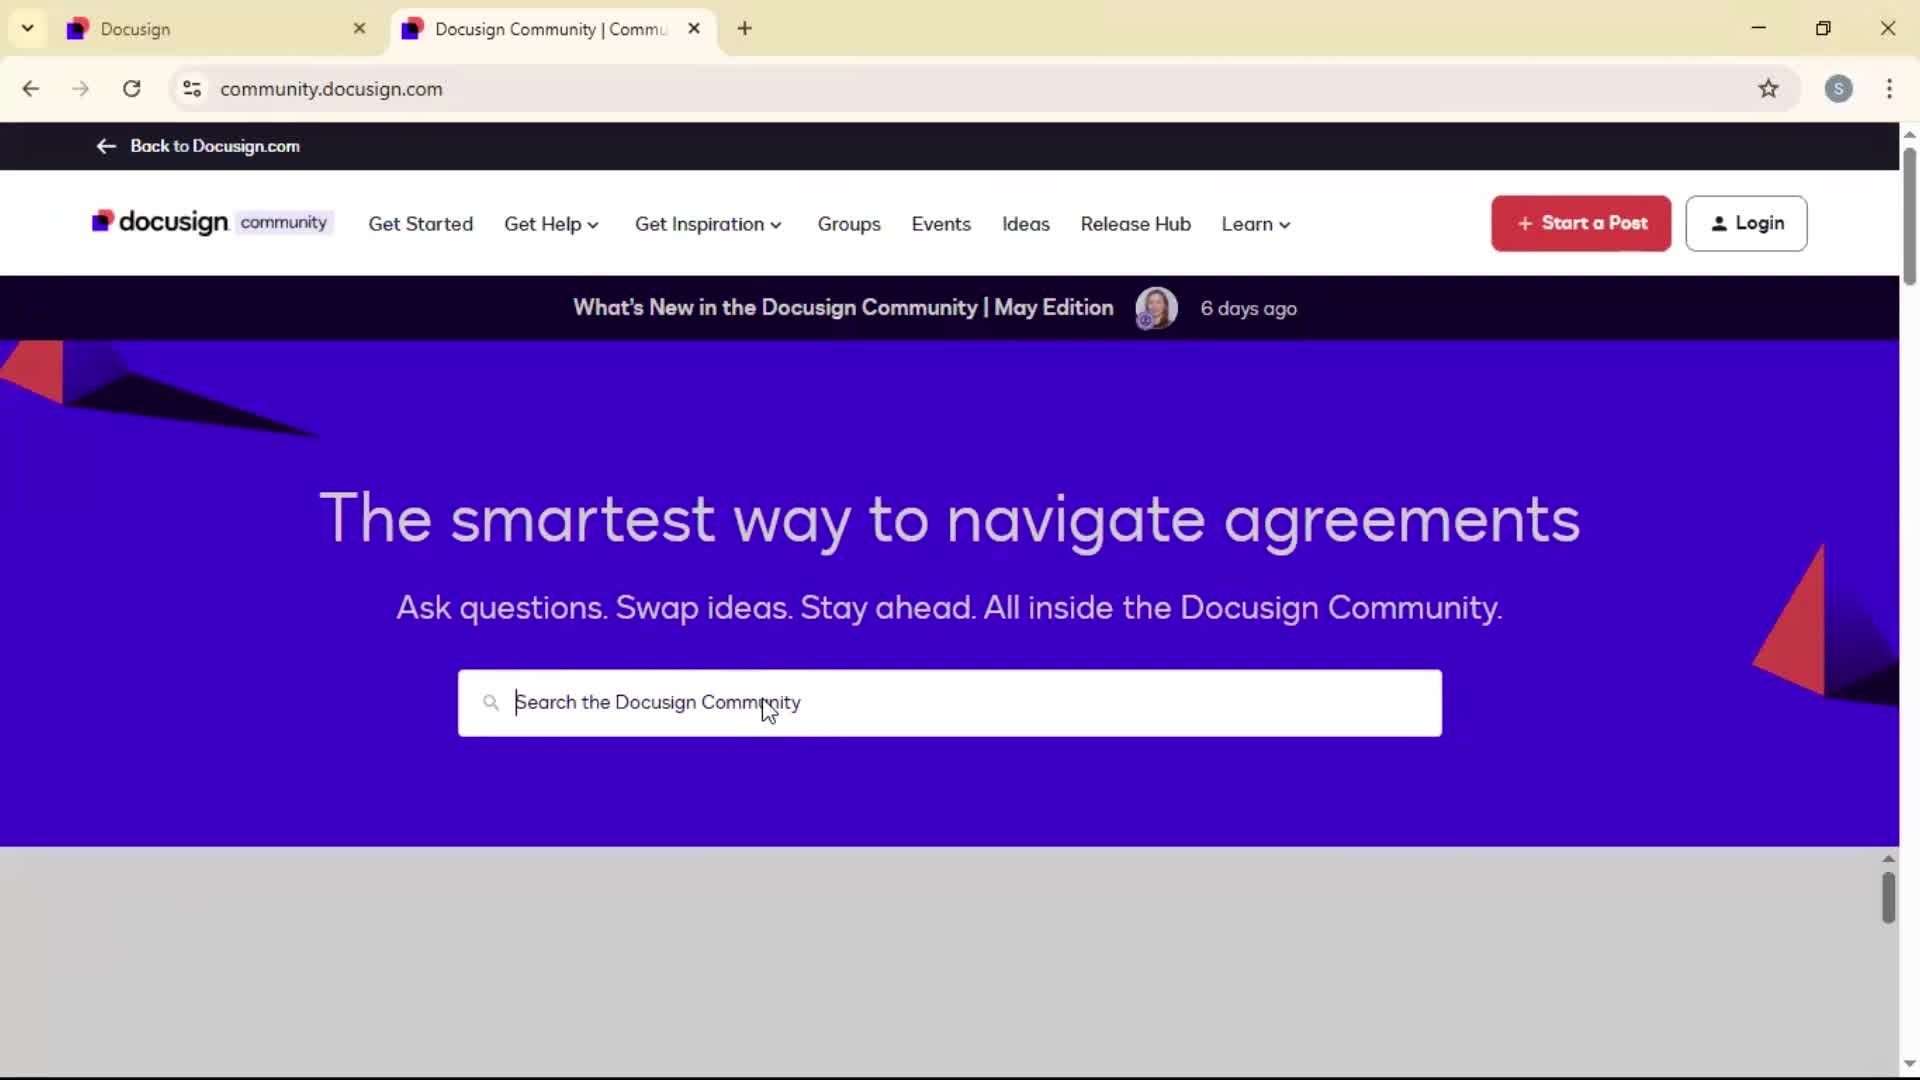Open a new browser tab

[x=744, y=29]
